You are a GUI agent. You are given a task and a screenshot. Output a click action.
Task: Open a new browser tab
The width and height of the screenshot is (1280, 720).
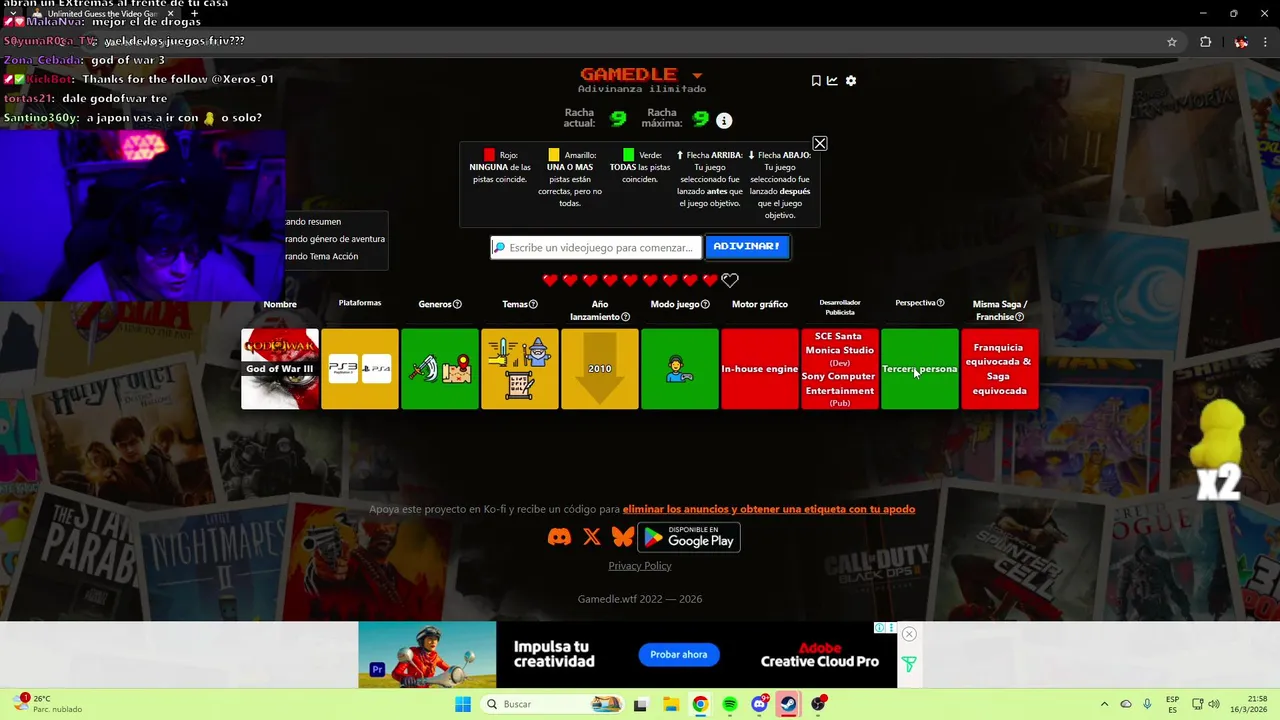pos(194,14)
